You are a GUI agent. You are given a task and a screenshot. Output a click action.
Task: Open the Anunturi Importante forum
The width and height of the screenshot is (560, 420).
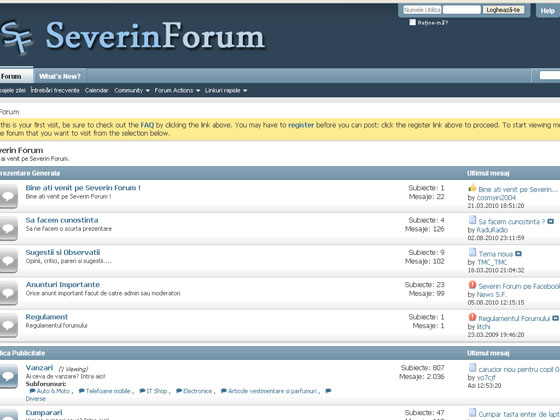tap(63, 285)
